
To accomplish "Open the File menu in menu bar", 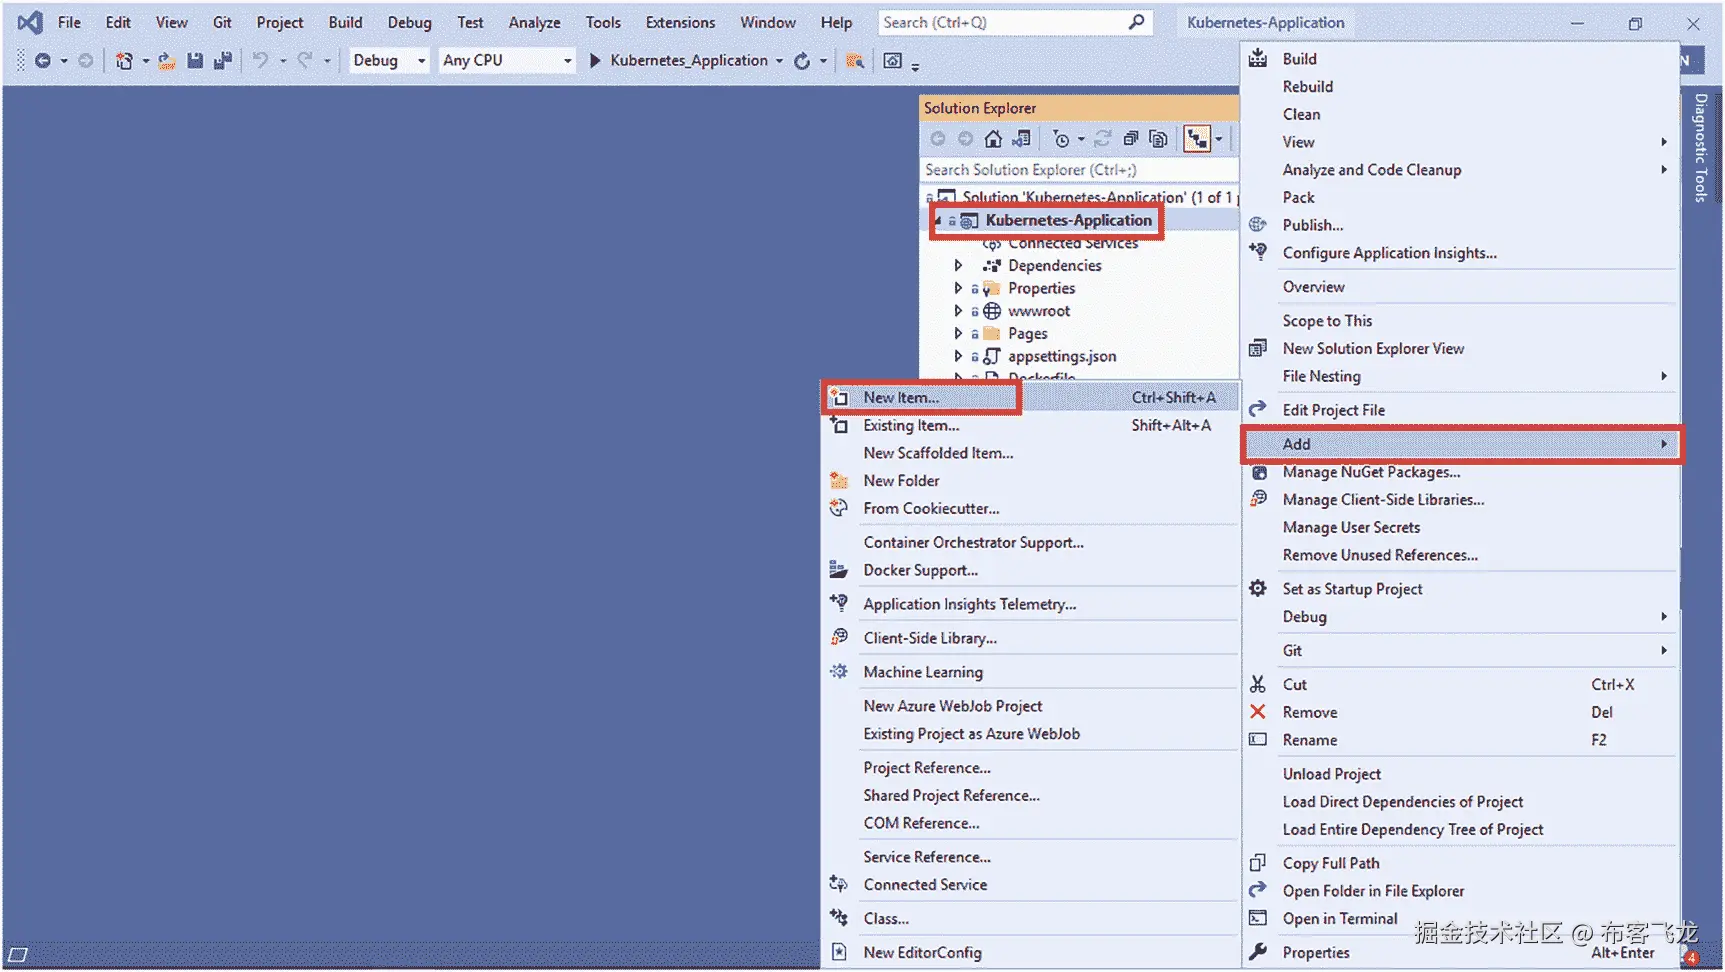I will pyautogui.click(x=69, y=22).
